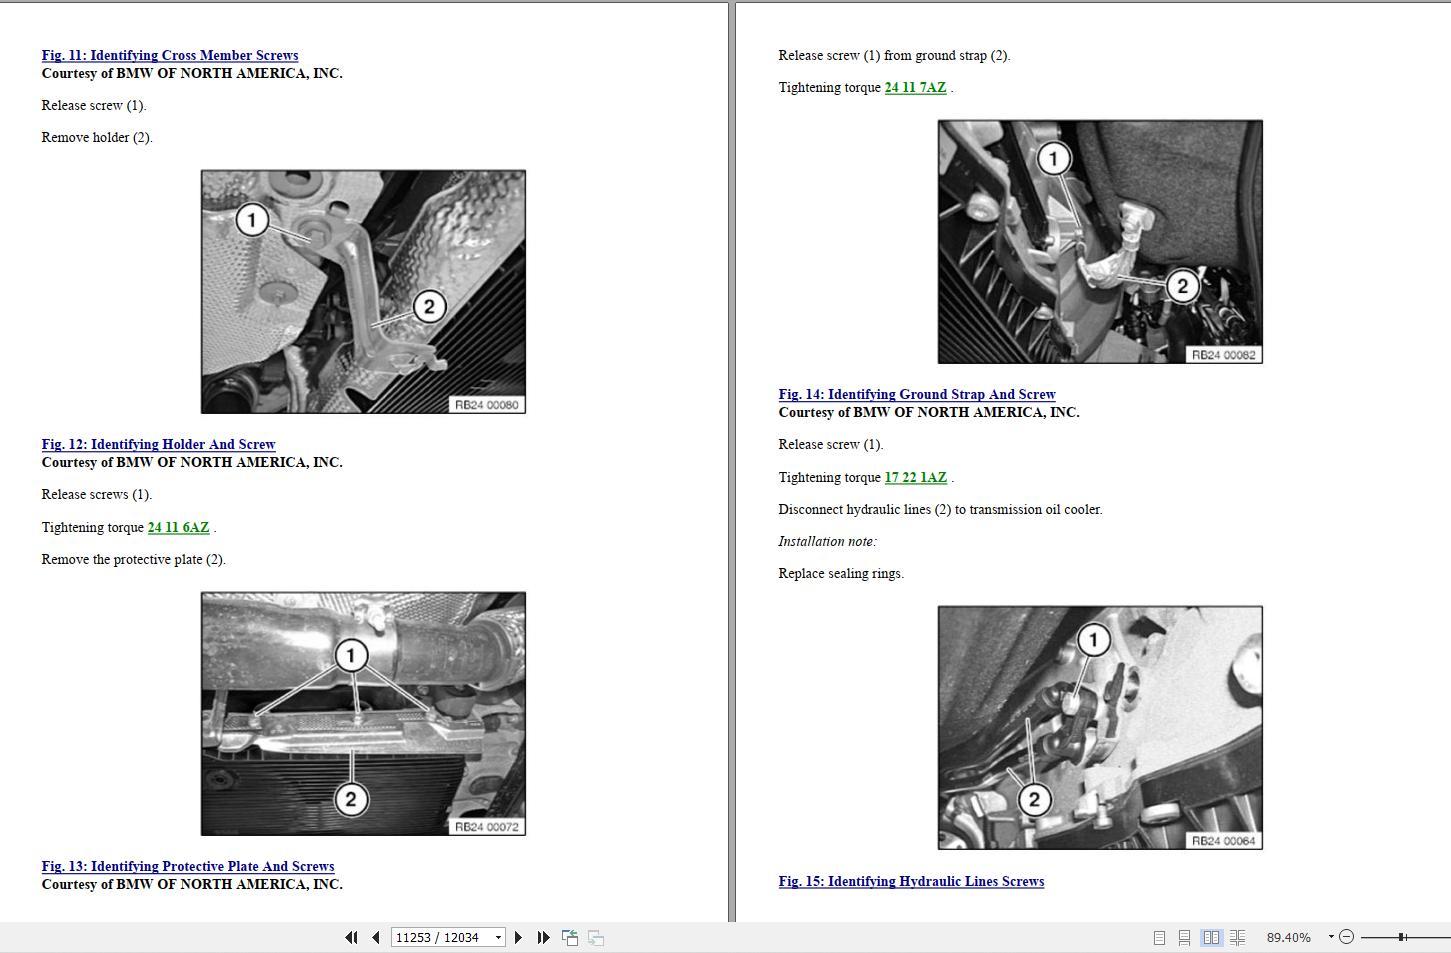Go to the next page
Viewport: 1451px width, 953px height.
pyautogui.click(x=518, y=937)
